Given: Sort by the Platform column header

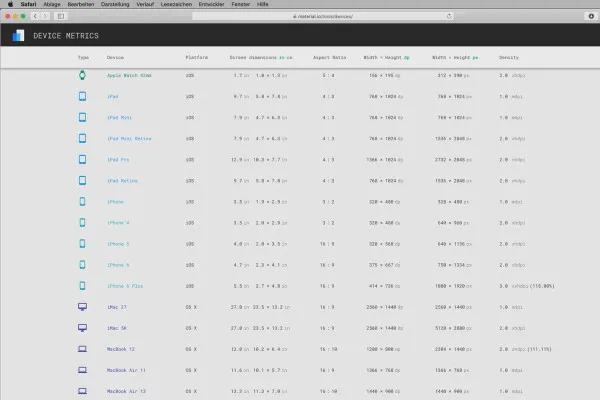Looking at the screenshot, I should [x=197, y=57].
